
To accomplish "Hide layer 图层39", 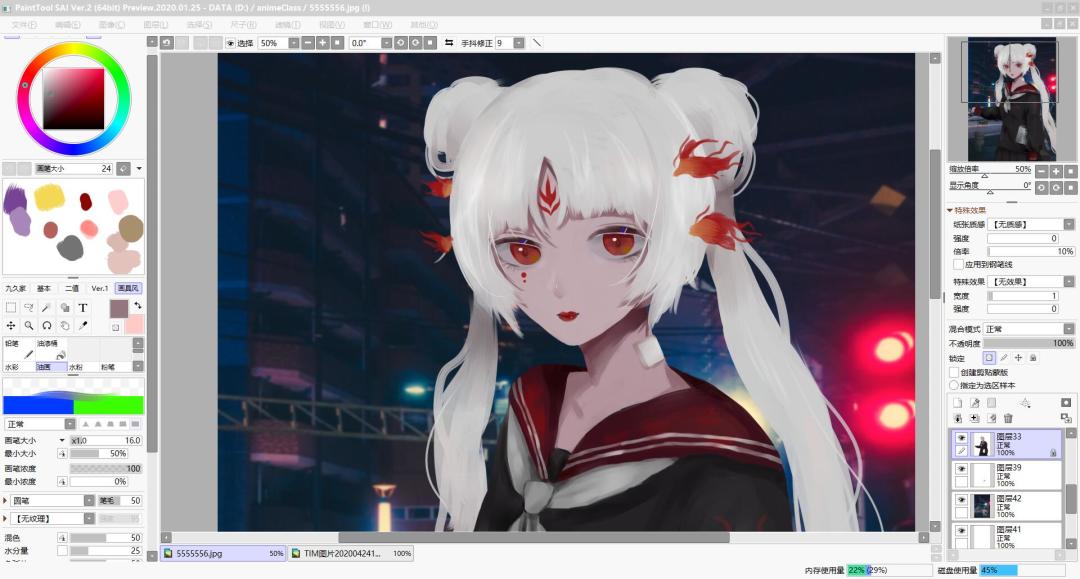I will [962, 469].
